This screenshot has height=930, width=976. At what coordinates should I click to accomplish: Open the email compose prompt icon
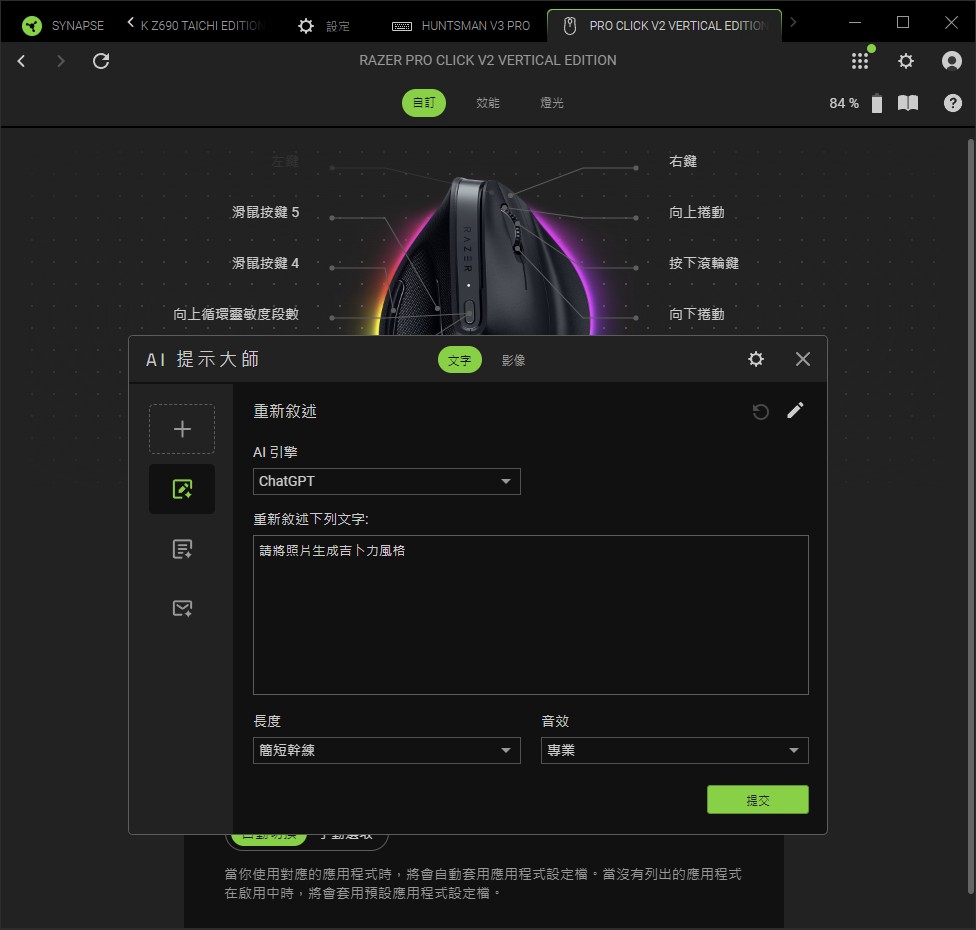(x=182, y=608)
